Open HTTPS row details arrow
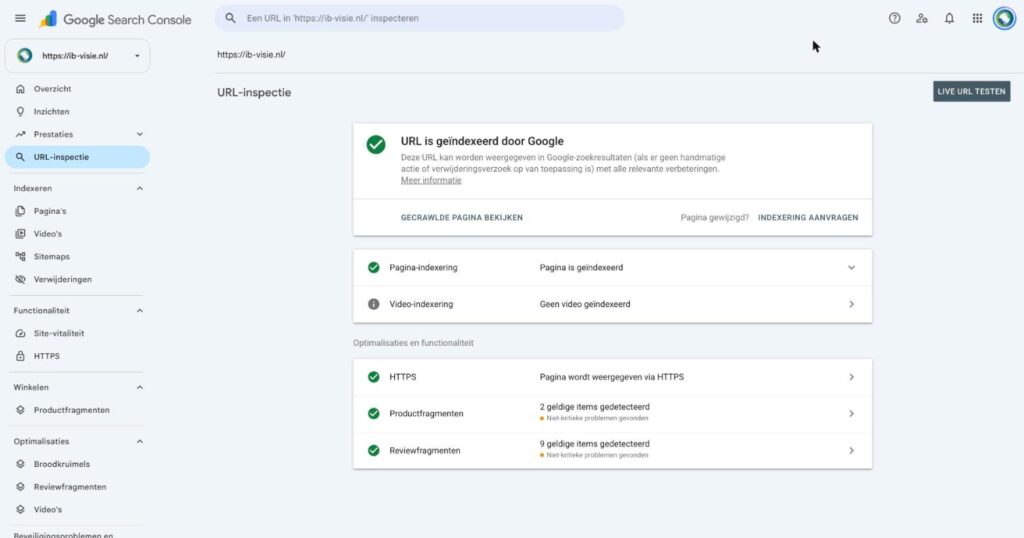The width and height of the screenshot is (1024, 538). click(851, 377)
